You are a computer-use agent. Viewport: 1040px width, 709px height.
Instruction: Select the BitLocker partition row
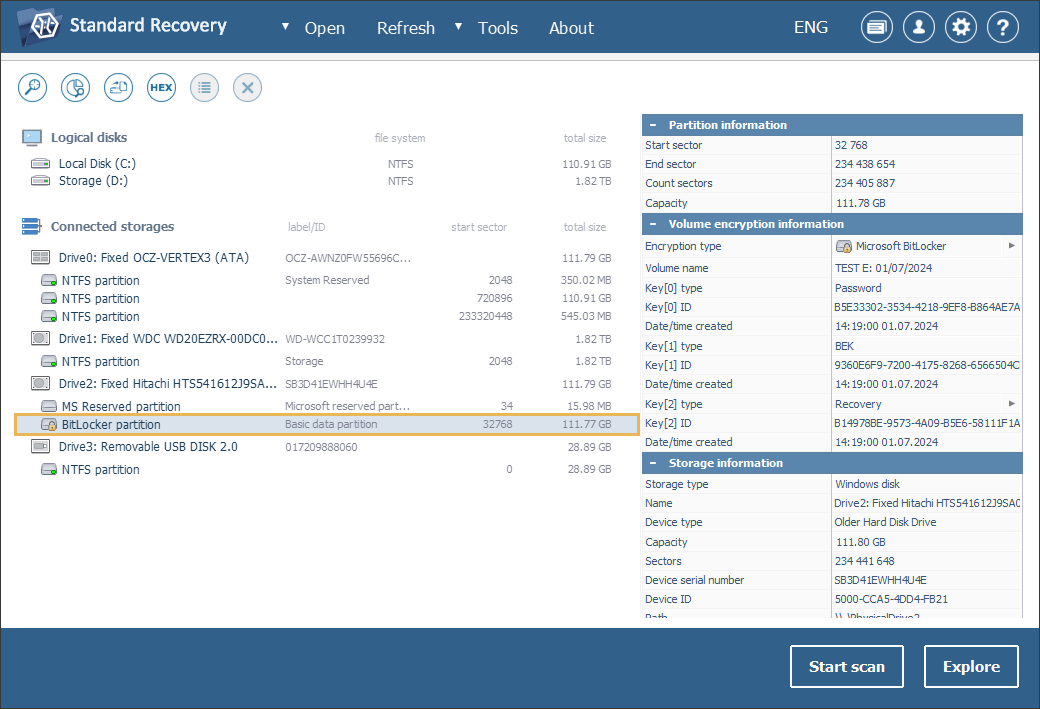(x=326, y=424)
